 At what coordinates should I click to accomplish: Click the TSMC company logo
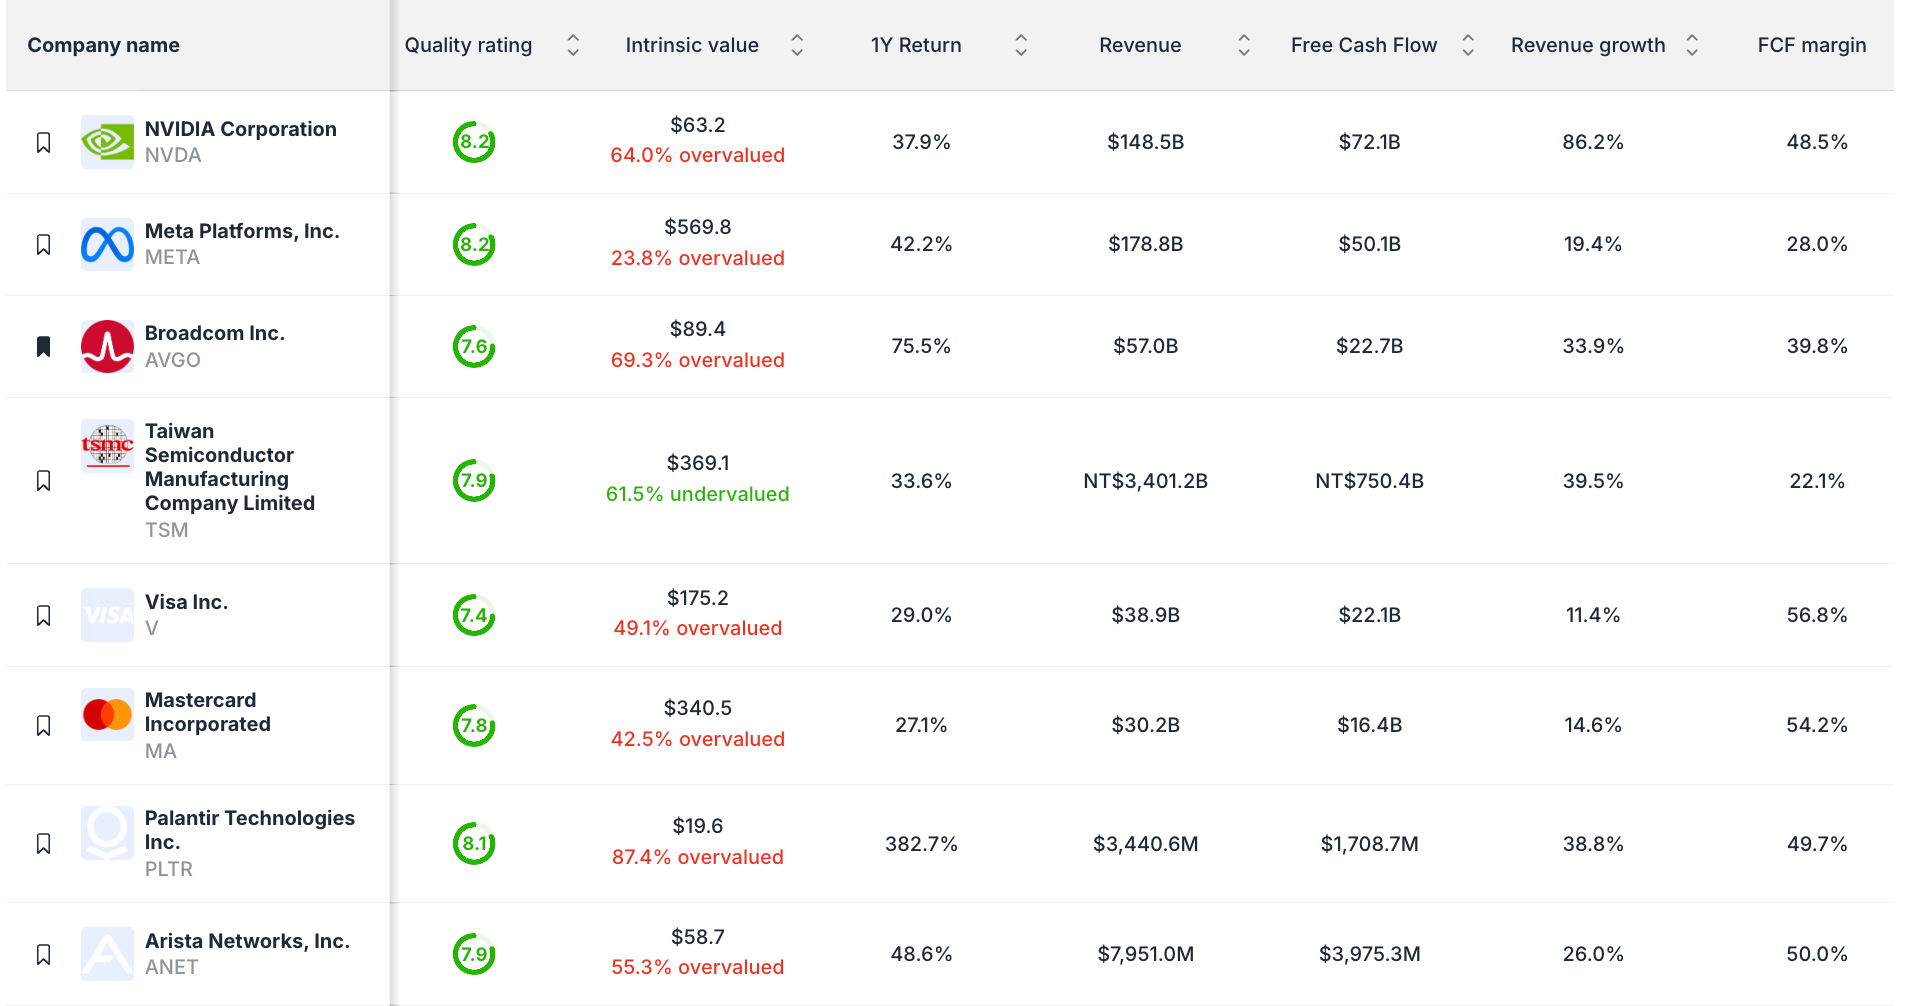click(x=107, y=445)
